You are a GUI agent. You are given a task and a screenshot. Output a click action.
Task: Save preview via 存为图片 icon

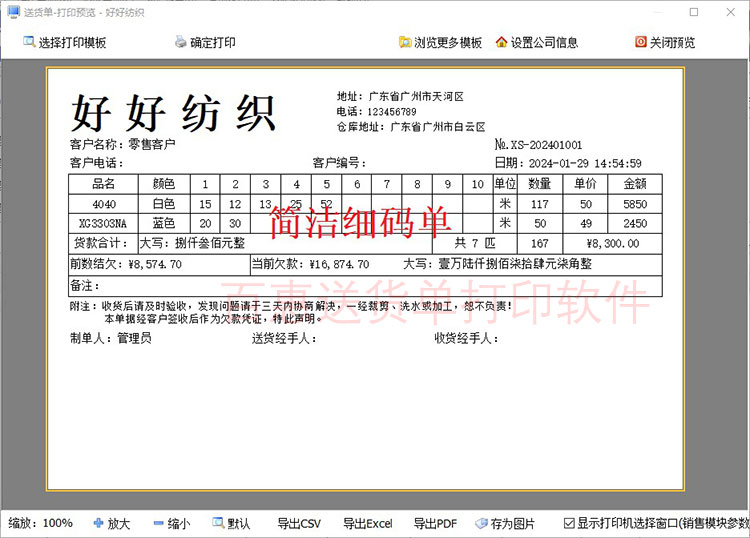[481, 523]
